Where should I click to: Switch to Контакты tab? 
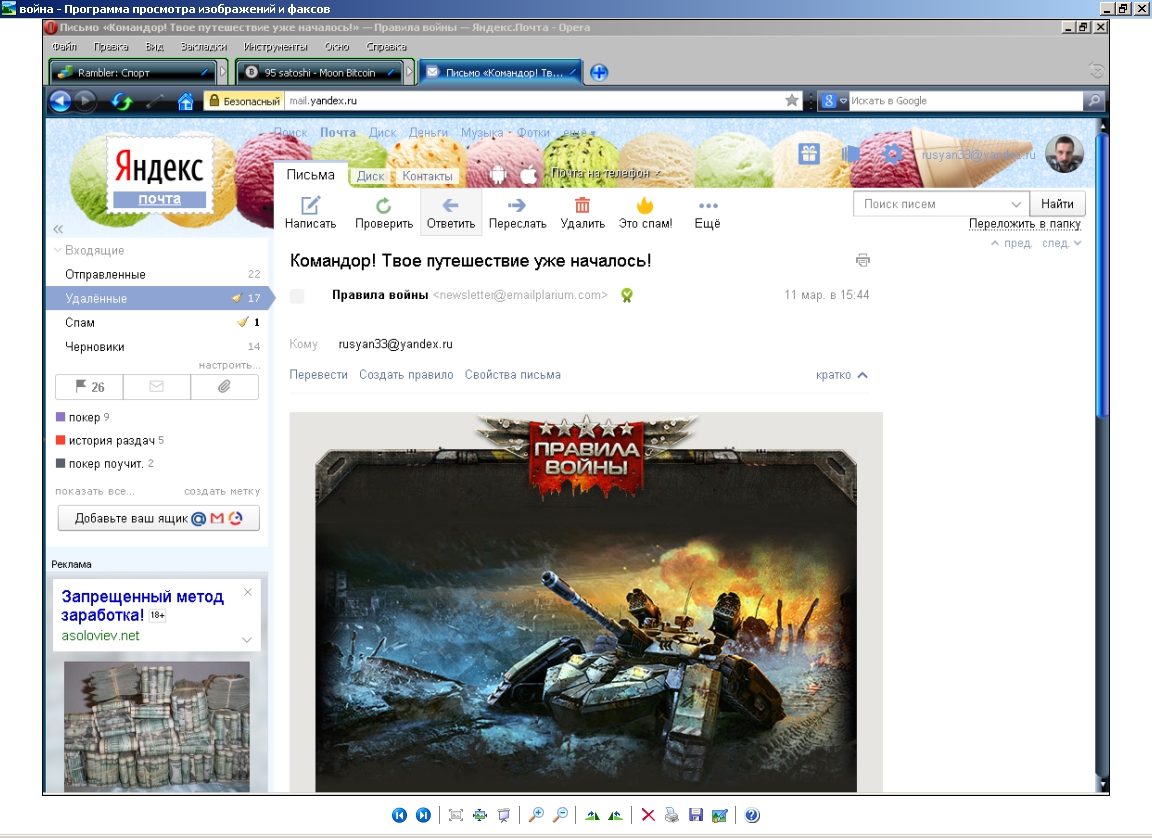[427, 176]
